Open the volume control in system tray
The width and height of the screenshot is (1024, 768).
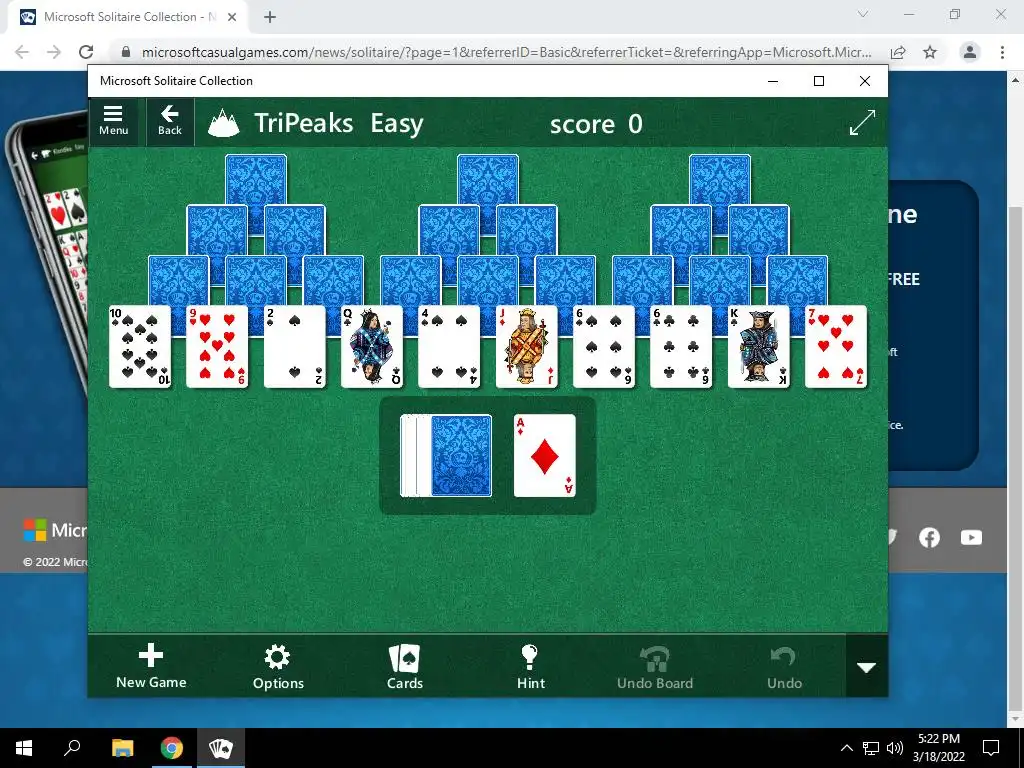click(x=895, y=748)
